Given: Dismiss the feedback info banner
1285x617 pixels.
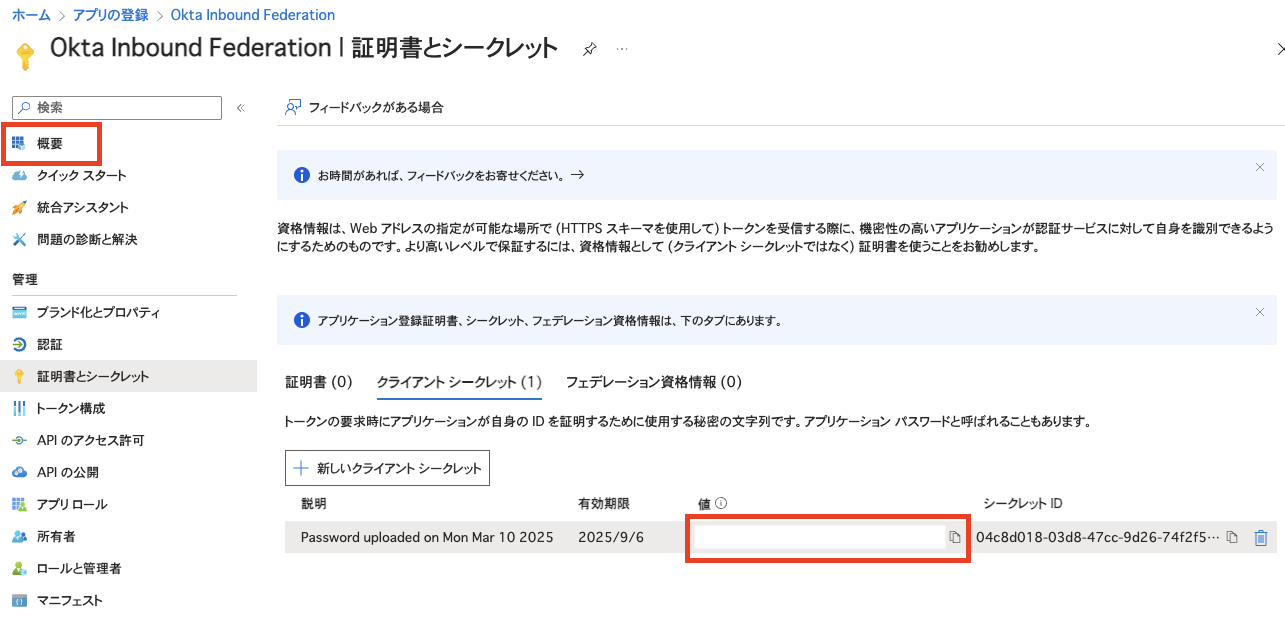Looking at the screenshot, I should pyautogui.click(x=1260, y=167).
